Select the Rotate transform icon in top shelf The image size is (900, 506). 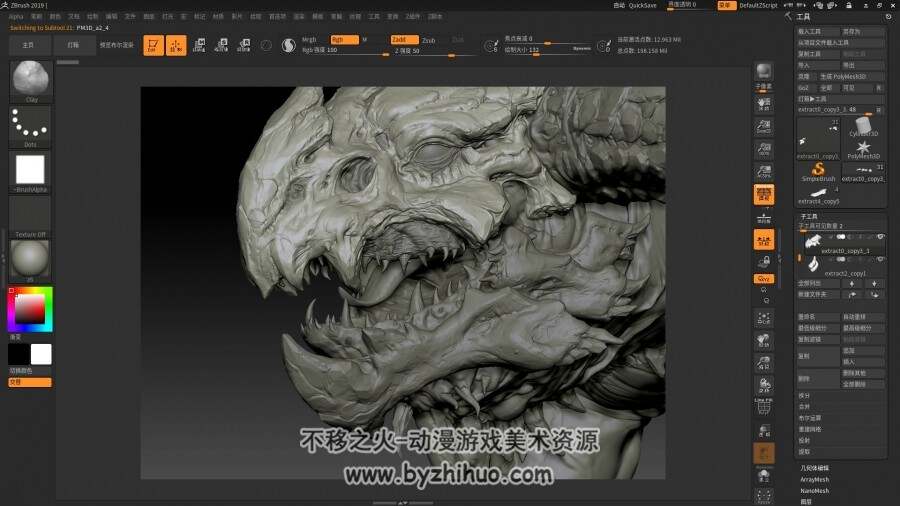click(244, 45)
